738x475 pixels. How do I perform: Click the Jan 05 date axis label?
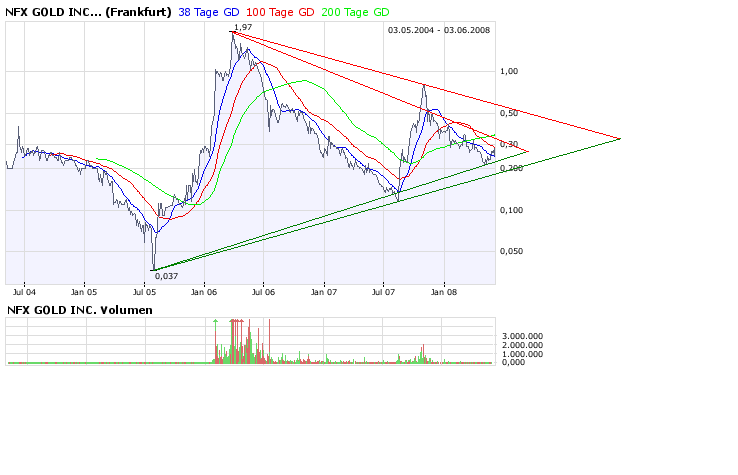pyautogui.click(x=84, y=292)
